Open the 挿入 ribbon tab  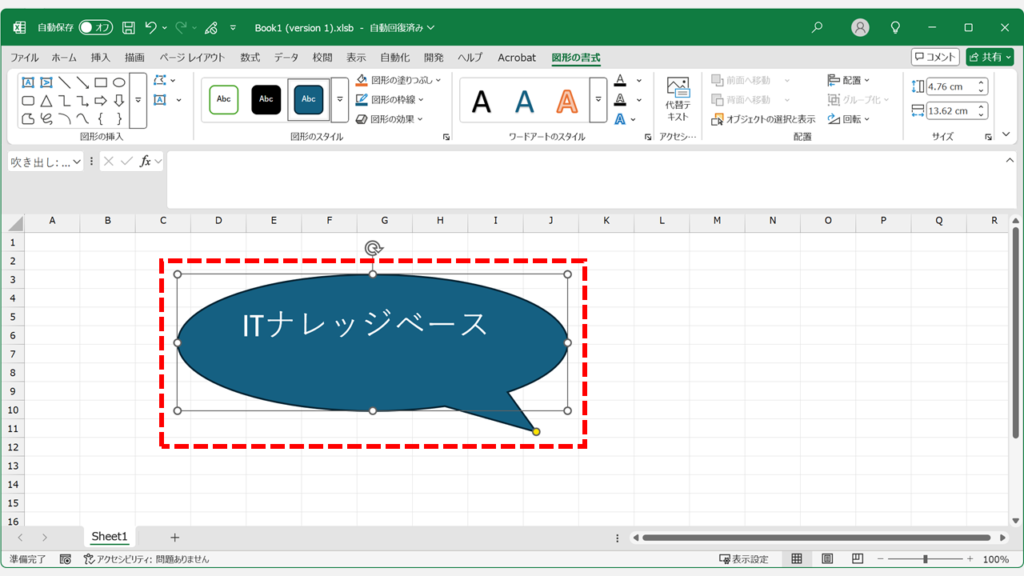click(101, 58)
